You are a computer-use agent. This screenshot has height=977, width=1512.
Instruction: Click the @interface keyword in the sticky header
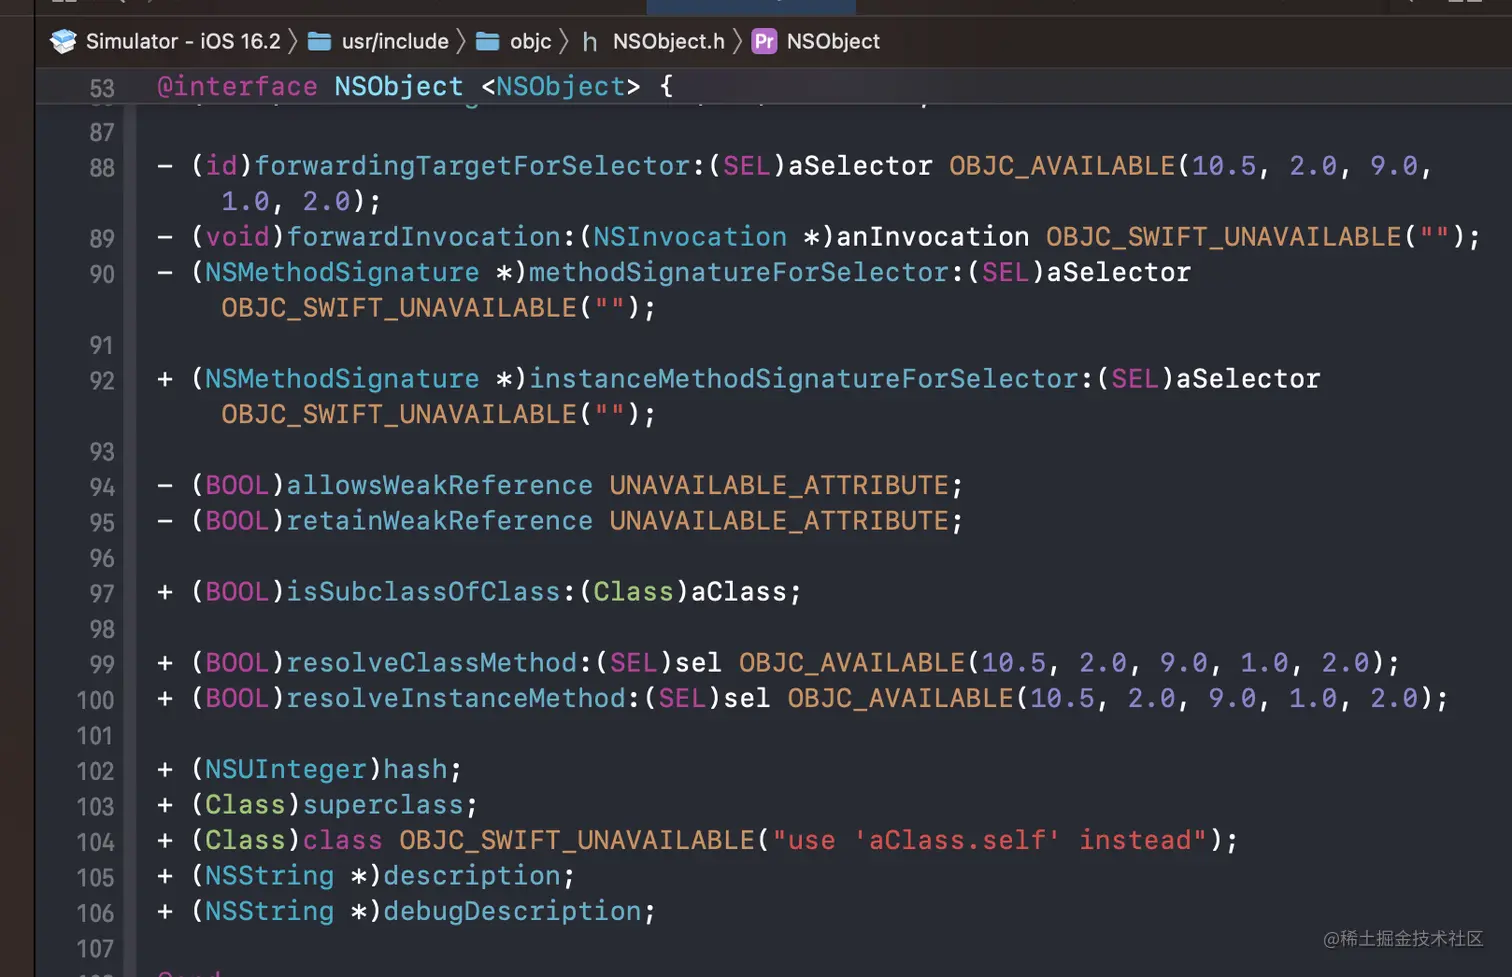237,86
